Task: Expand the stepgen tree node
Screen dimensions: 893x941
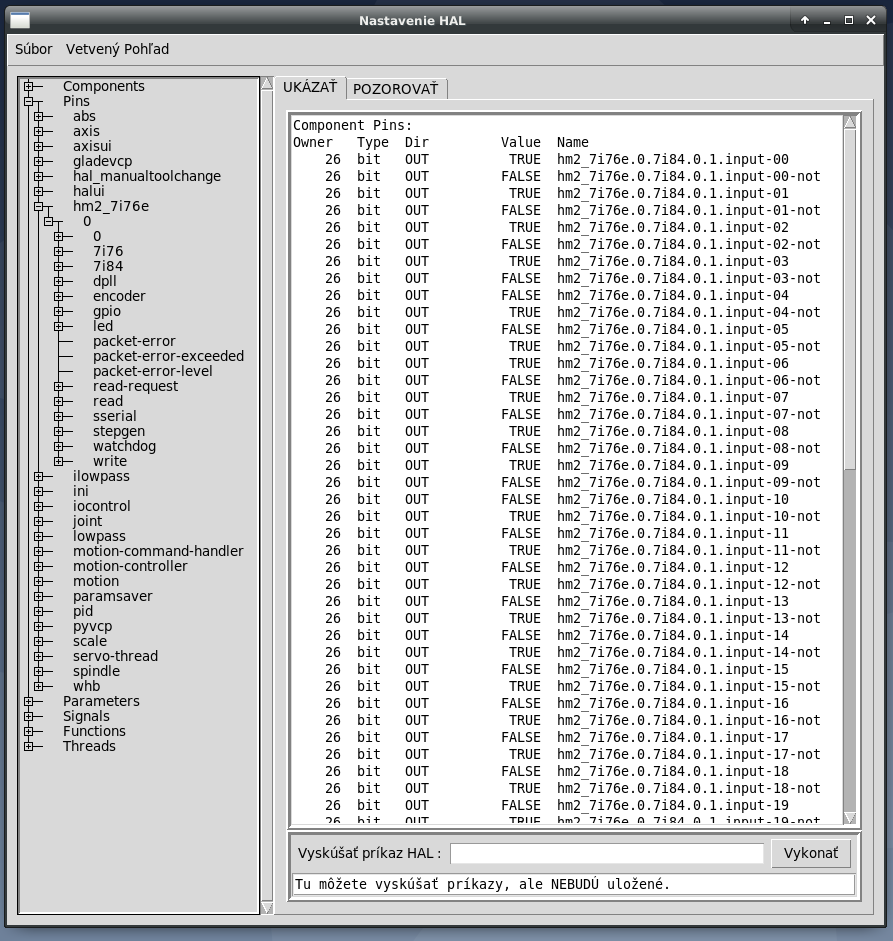Action: coord(59,431)
